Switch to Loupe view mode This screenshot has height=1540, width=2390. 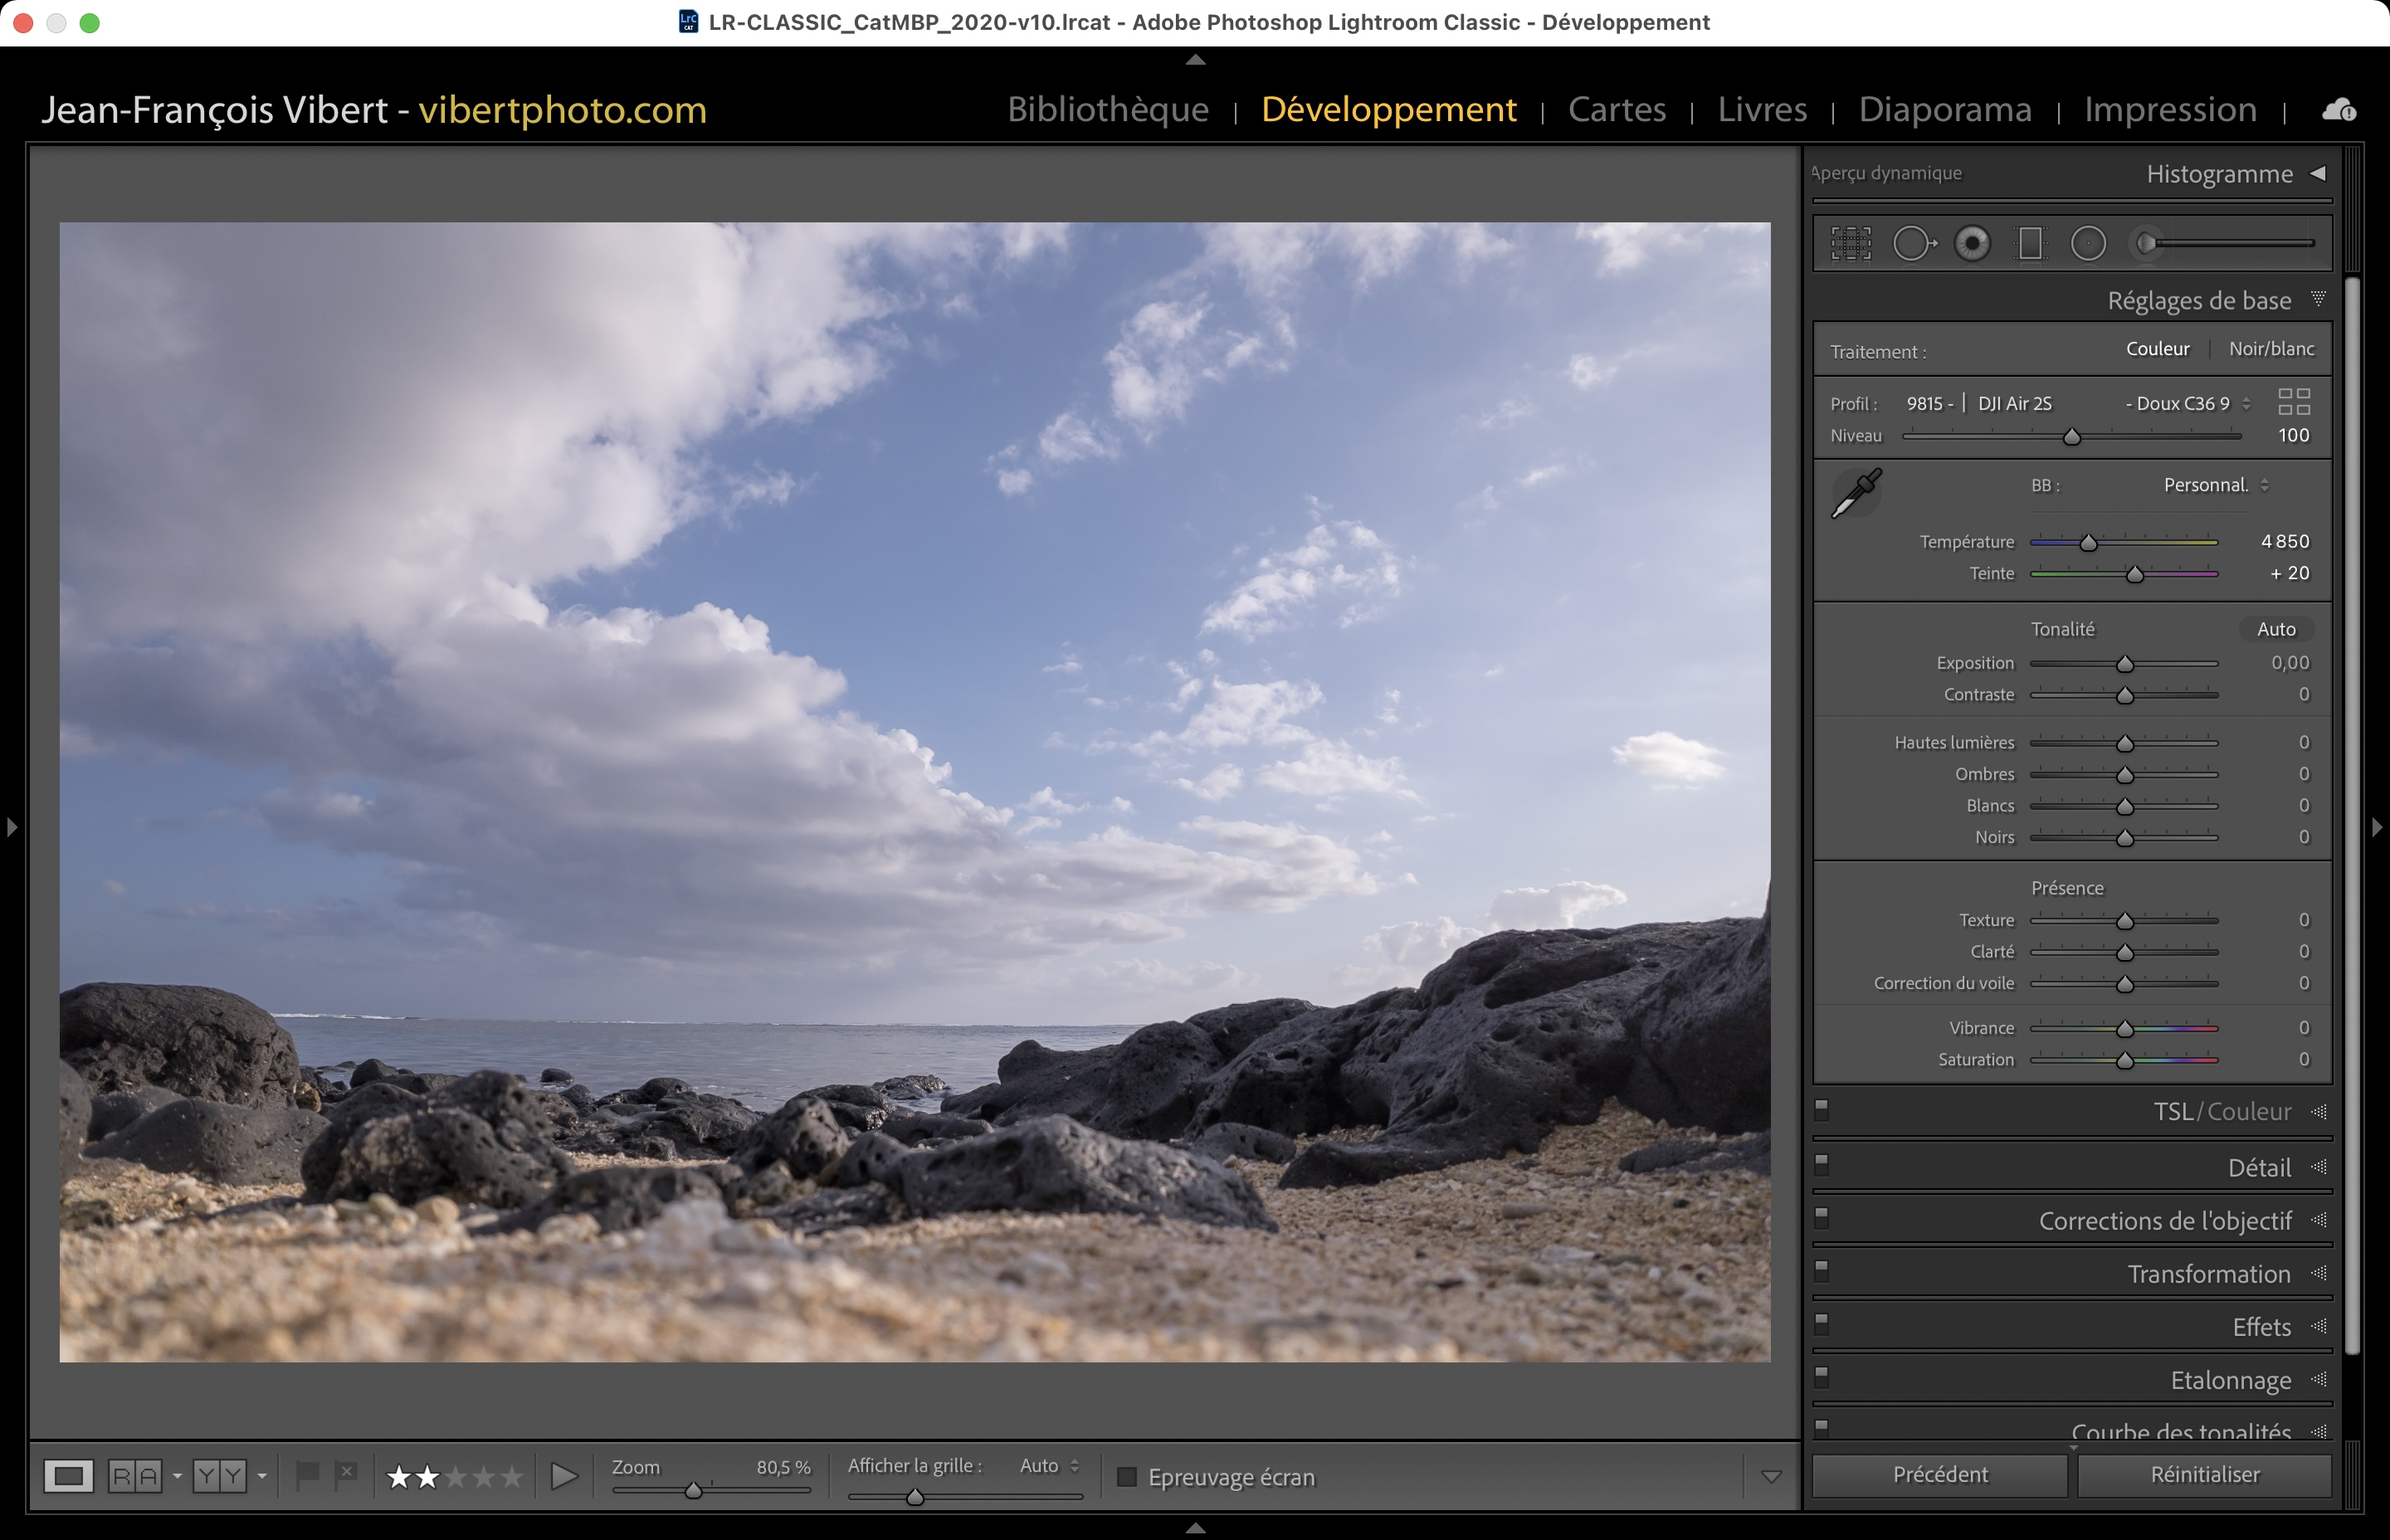point(69,1476)
